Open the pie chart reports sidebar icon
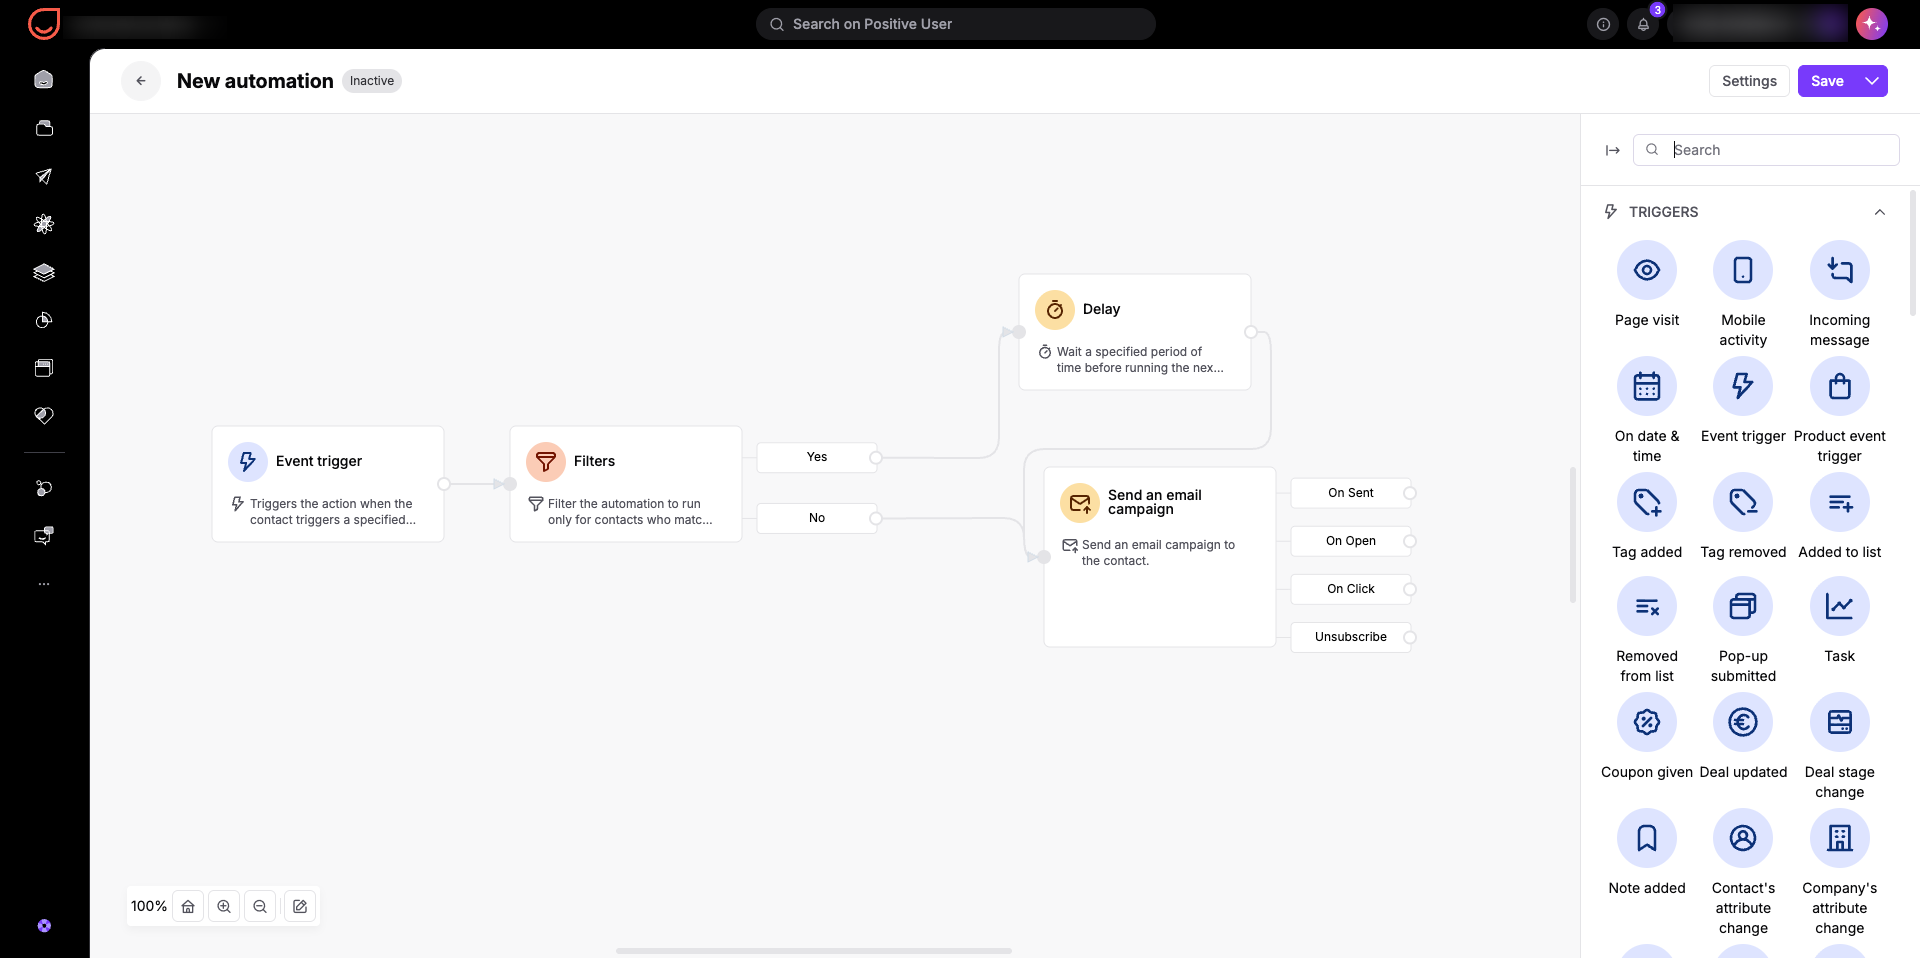The width and height of the screenshot is (1920, 958). (44, 320)
